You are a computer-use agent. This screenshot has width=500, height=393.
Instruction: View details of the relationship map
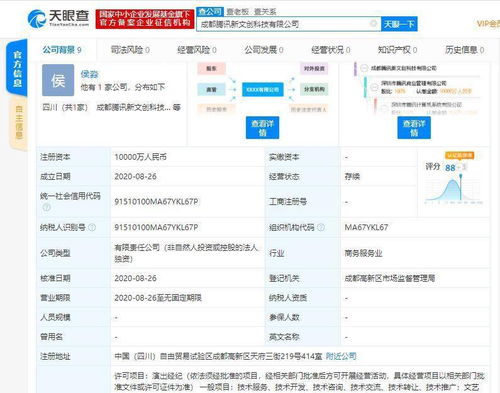[262, 128]
